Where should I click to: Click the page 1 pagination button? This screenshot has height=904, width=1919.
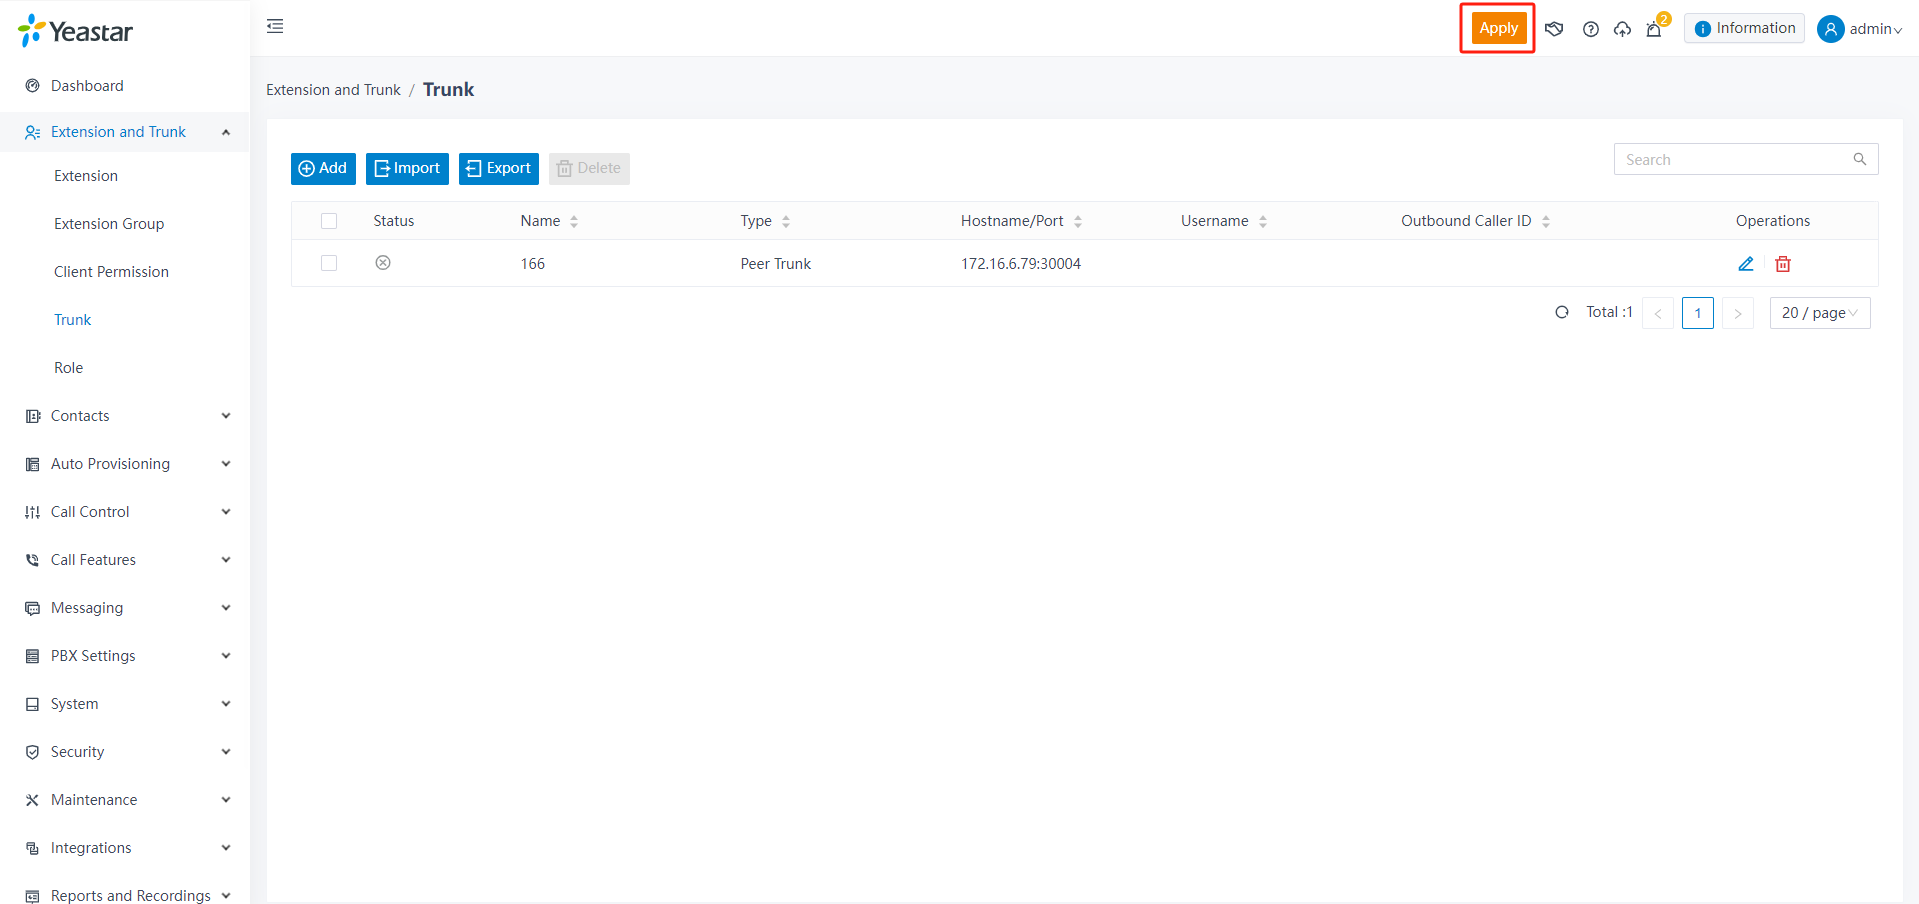coord(1698,313)
